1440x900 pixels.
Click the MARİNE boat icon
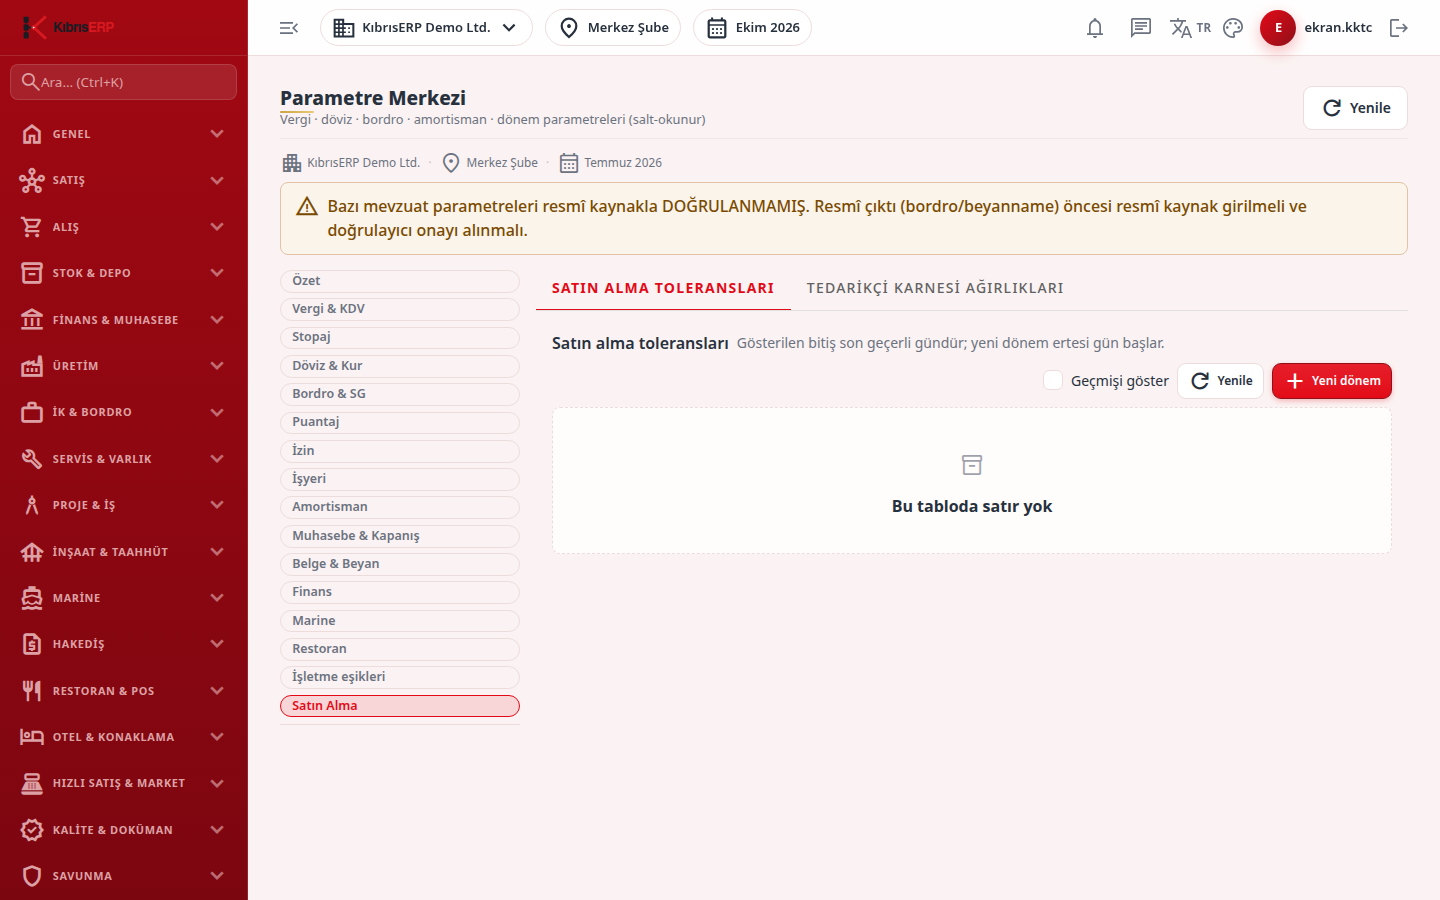[x=32, y=598]
